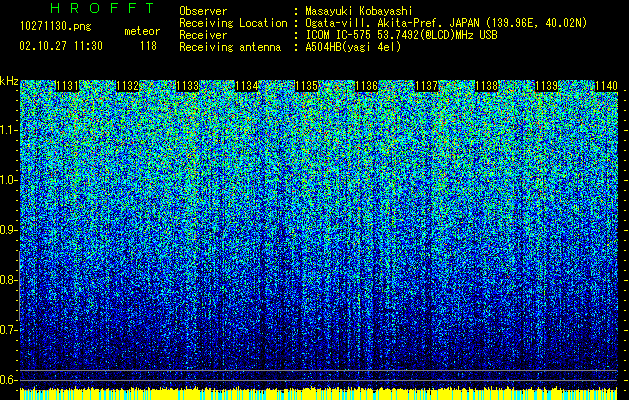
Task: Click the Receiver label
Action: click(x=203, y=35)
